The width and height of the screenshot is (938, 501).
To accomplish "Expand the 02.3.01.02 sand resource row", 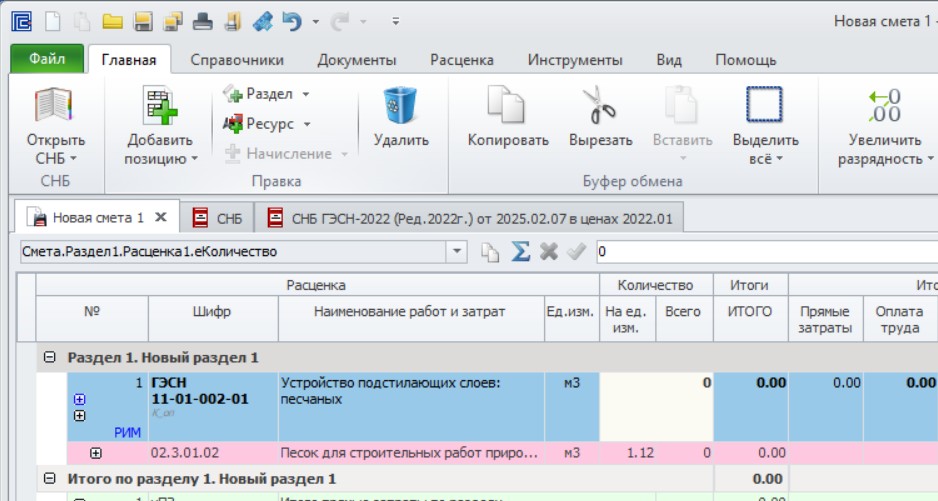I will (96, 453).
